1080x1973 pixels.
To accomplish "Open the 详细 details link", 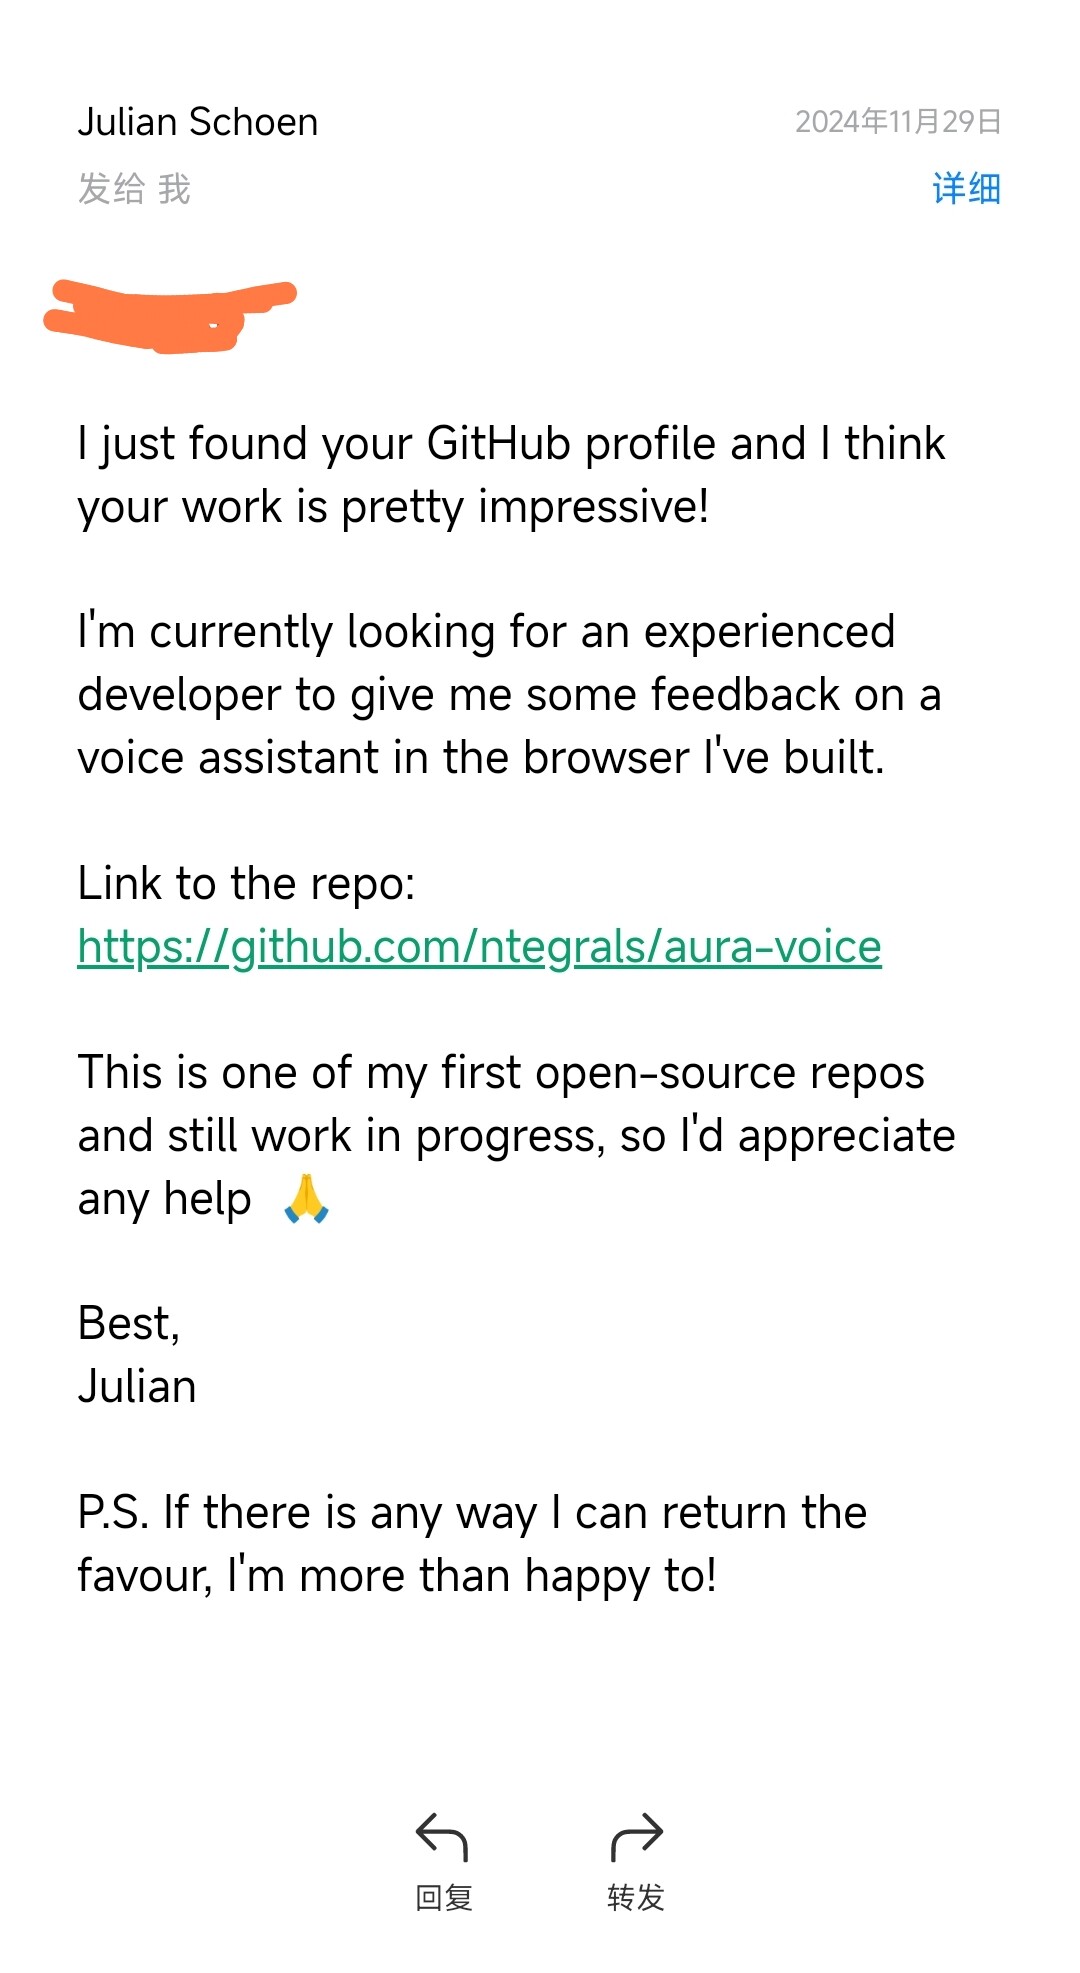I will click(966, 188).
